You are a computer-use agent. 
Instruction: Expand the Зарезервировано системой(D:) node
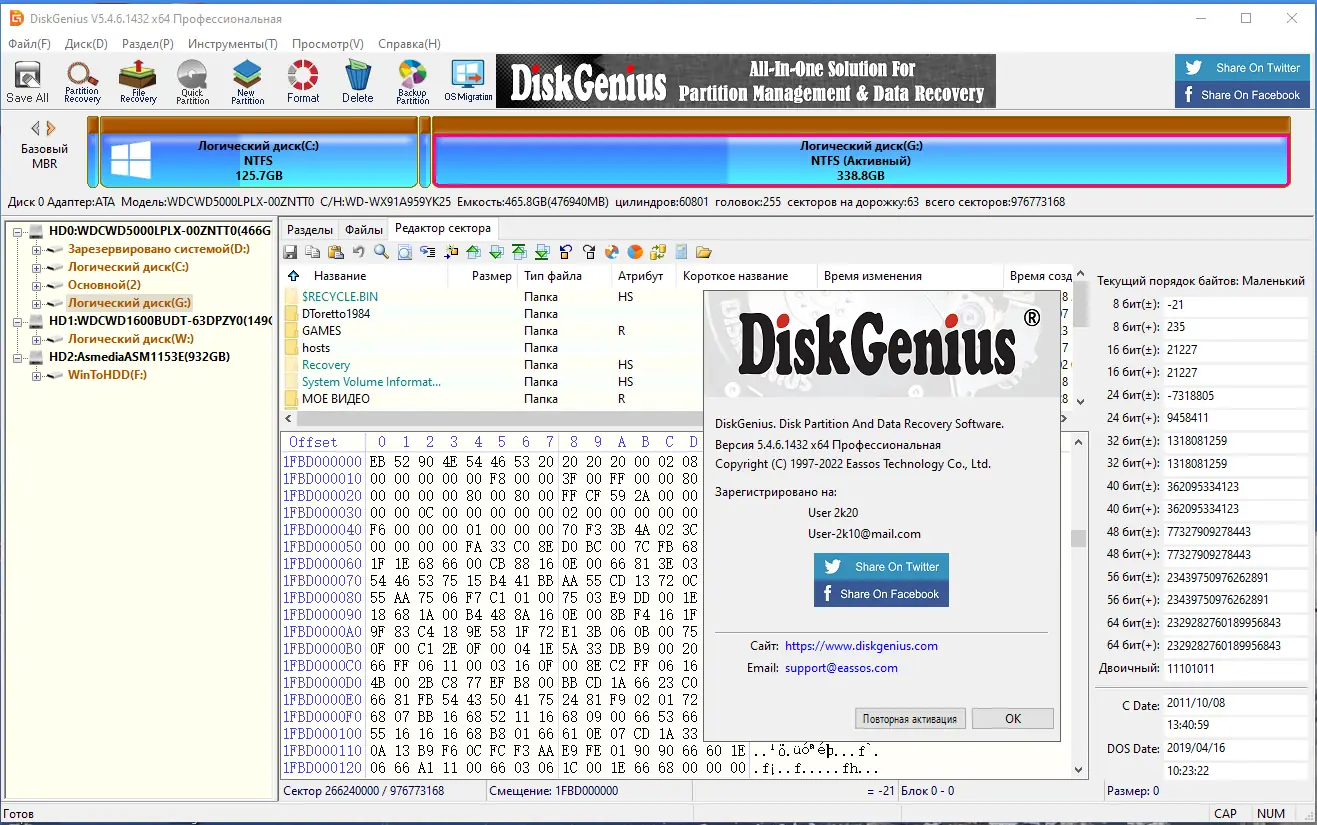coord(37,249)
